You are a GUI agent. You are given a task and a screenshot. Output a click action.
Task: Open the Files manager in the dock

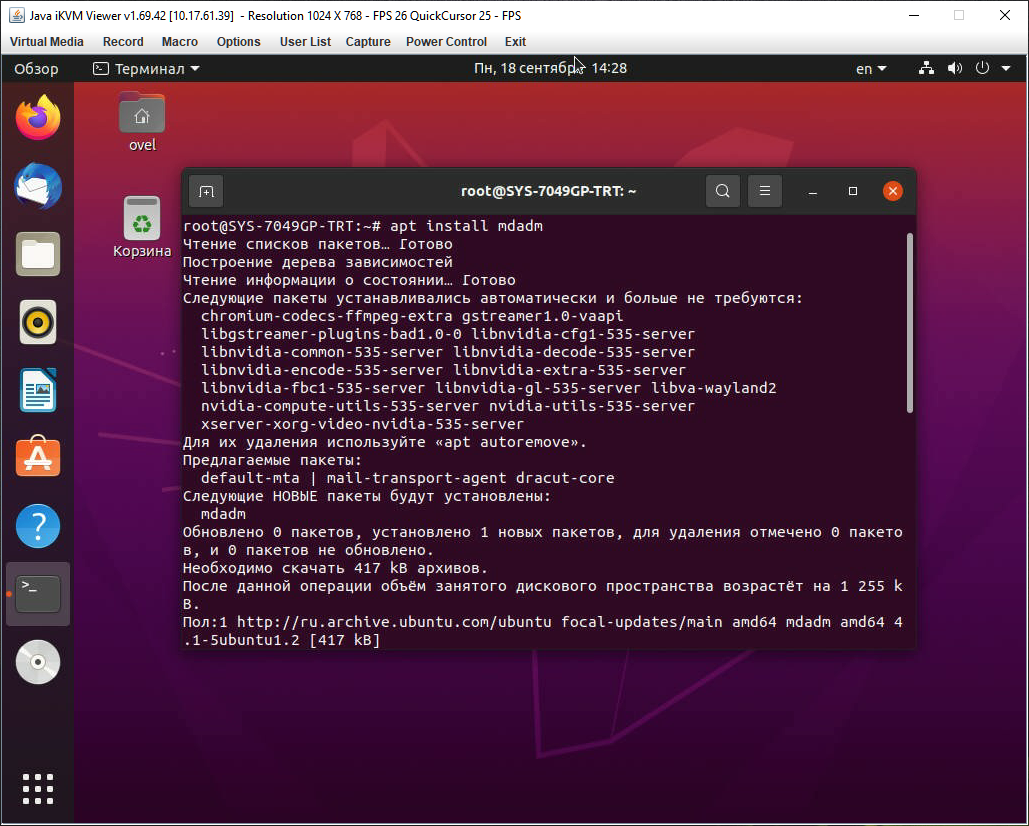pyautogui.click(x=38, y=254)
